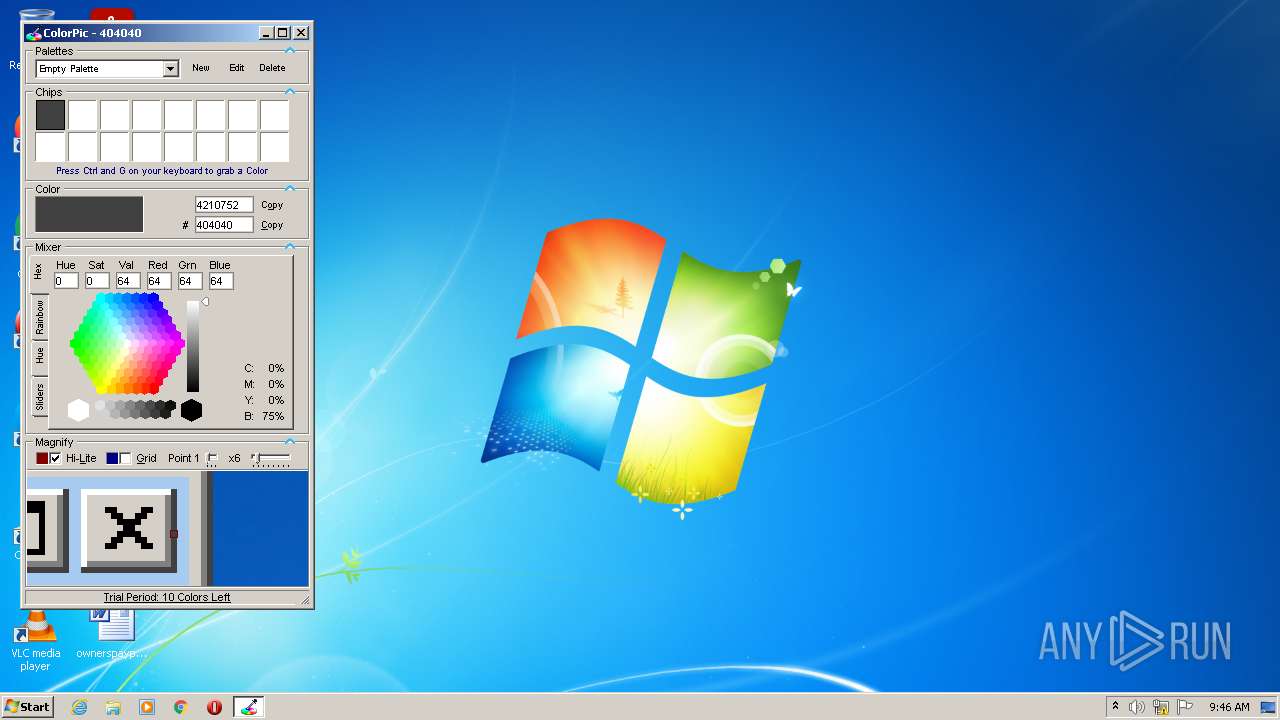Click the large dark gray color preview

point(89,214)
